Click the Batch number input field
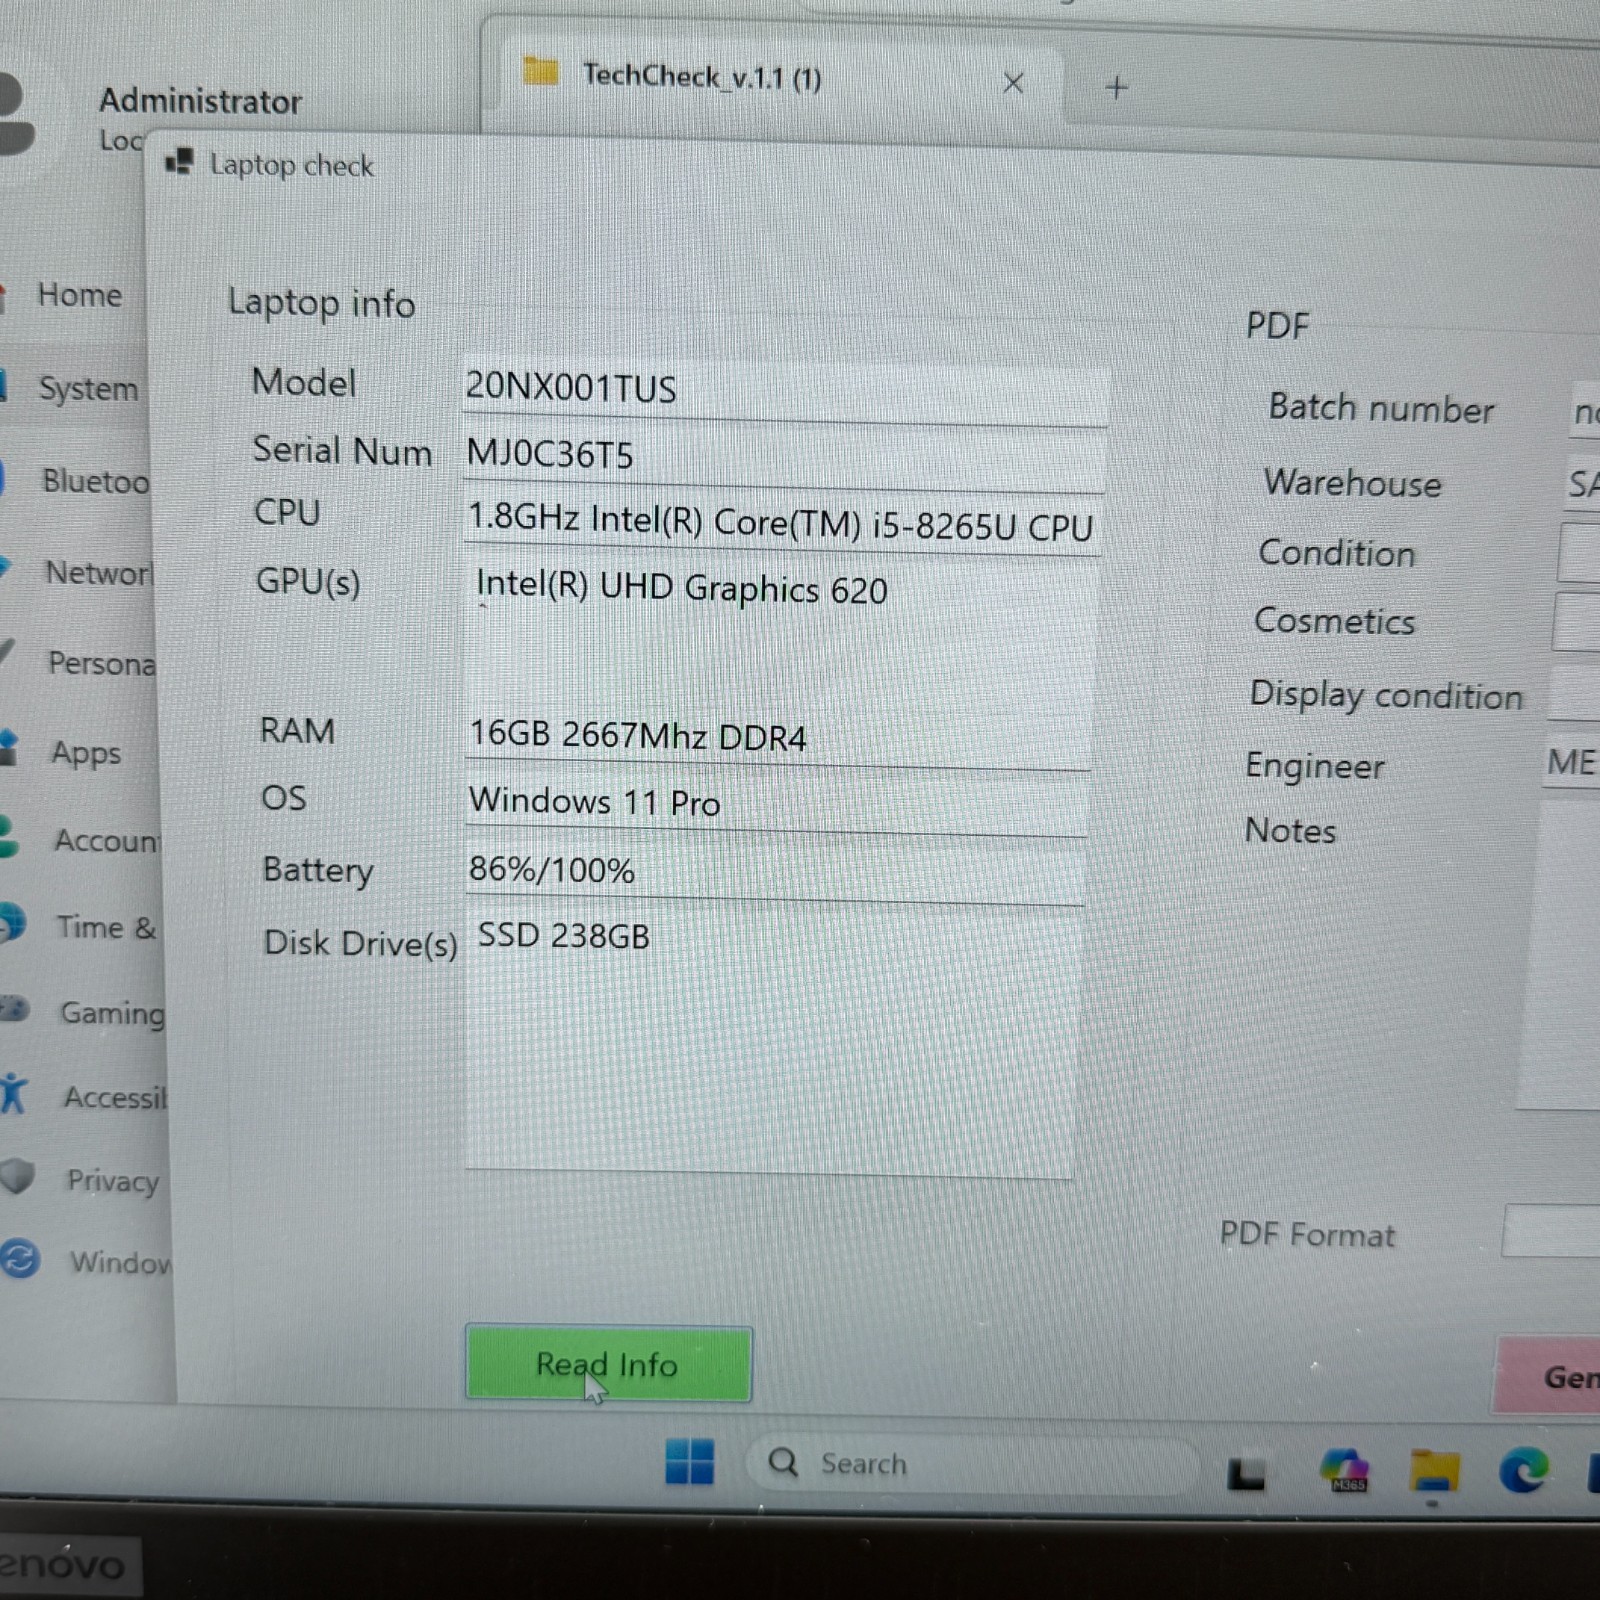 click(1584, 412)
